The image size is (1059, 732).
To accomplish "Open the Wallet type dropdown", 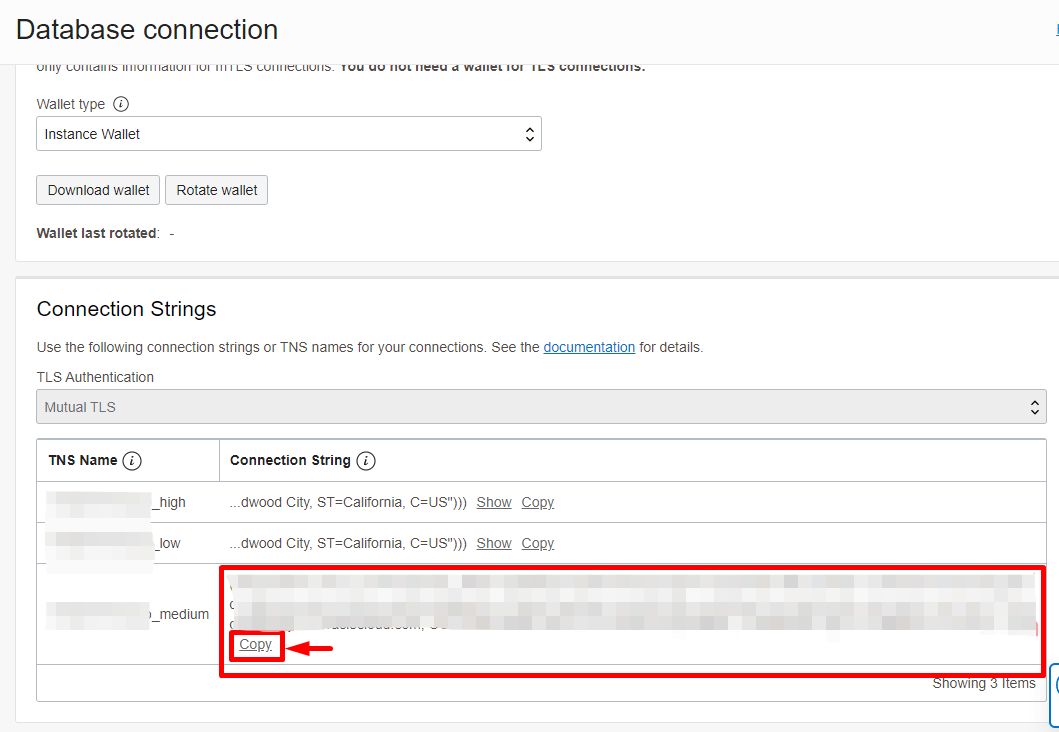I will click(x=289, y=133).
